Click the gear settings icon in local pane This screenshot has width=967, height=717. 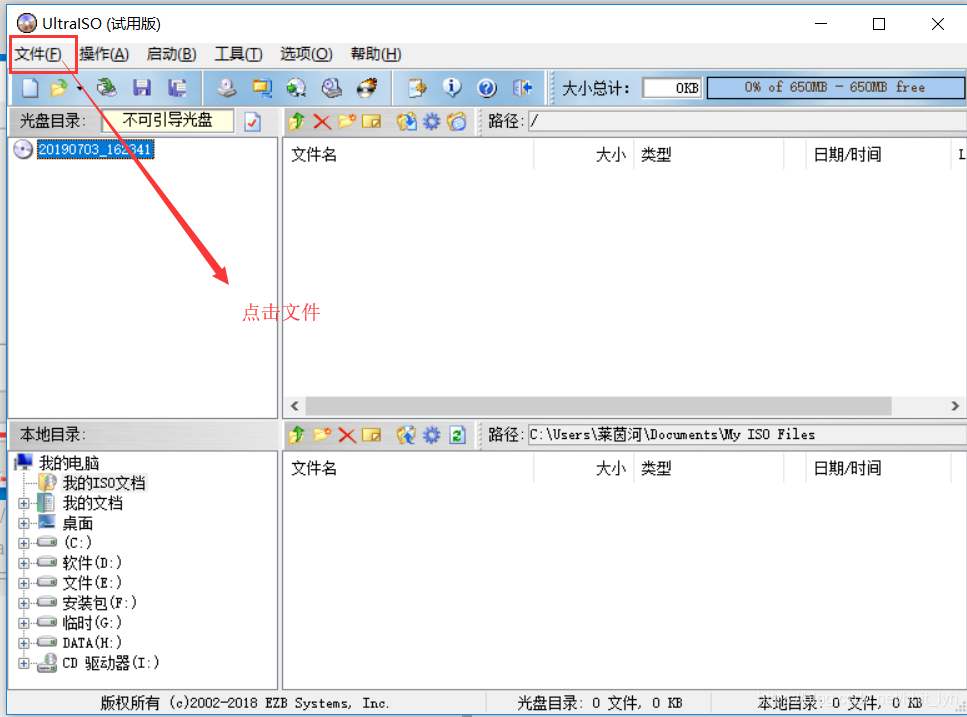pyautogui.click(x=432, y=435)
